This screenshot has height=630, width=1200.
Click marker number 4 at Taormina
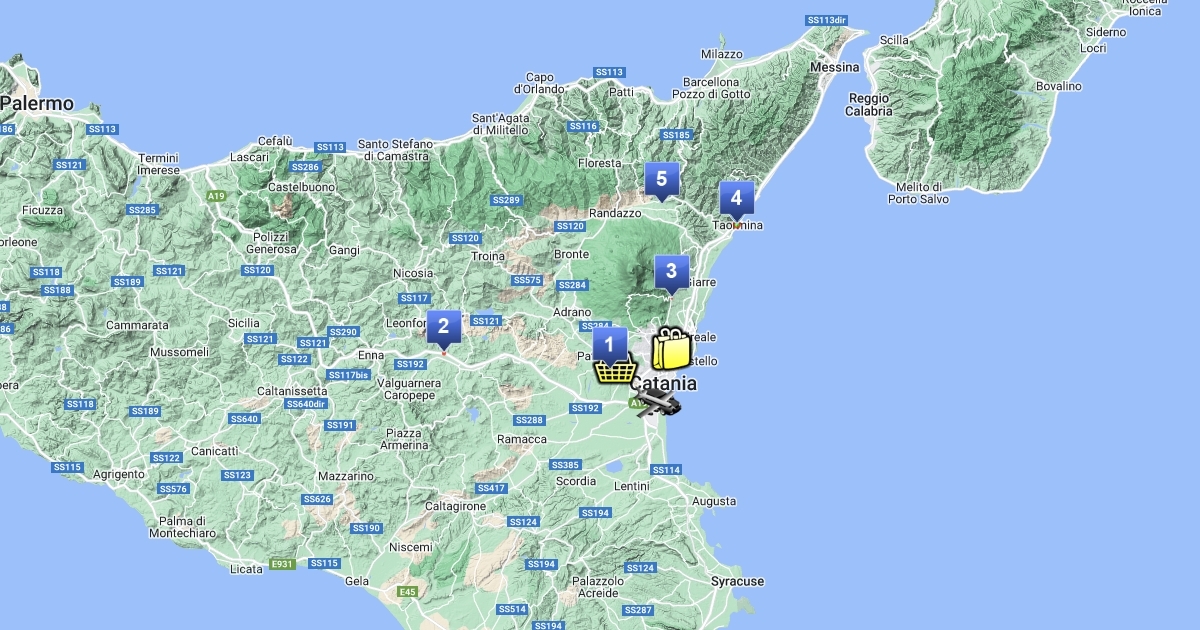tap(736, 199)
